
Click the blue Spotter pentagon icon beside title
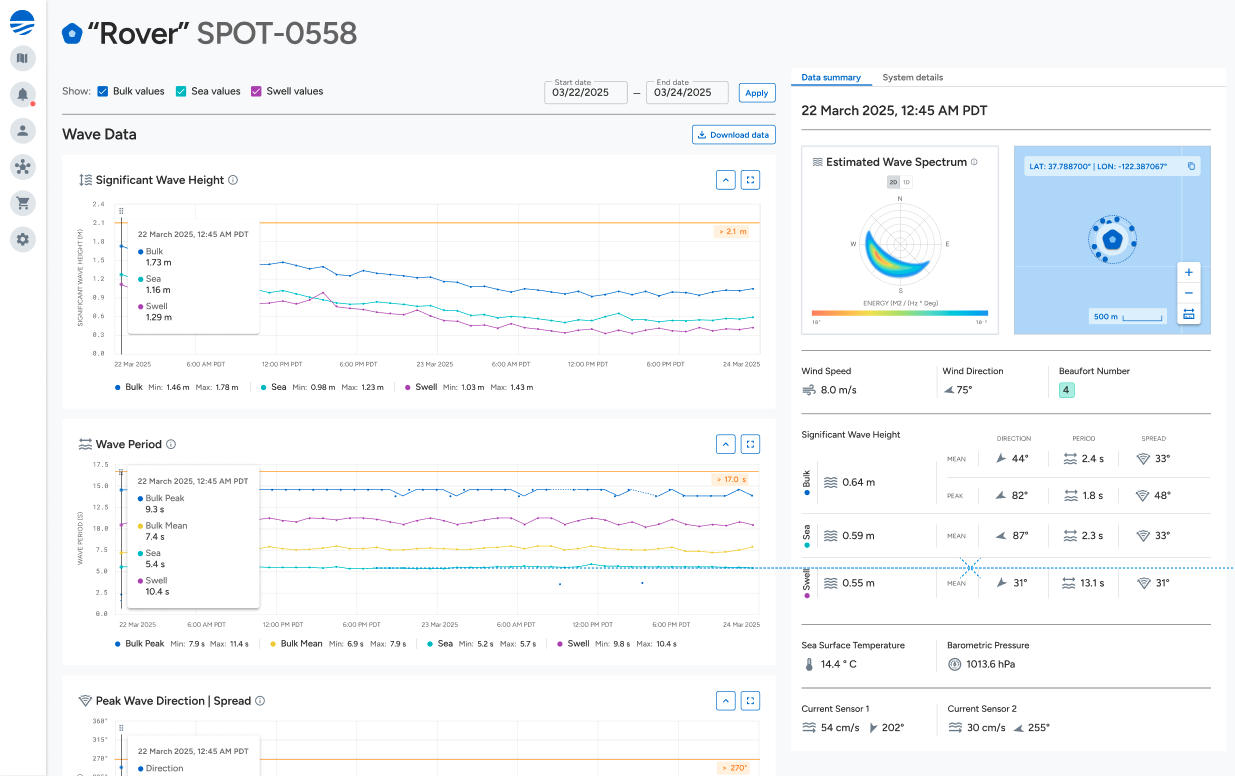point(72,34)
